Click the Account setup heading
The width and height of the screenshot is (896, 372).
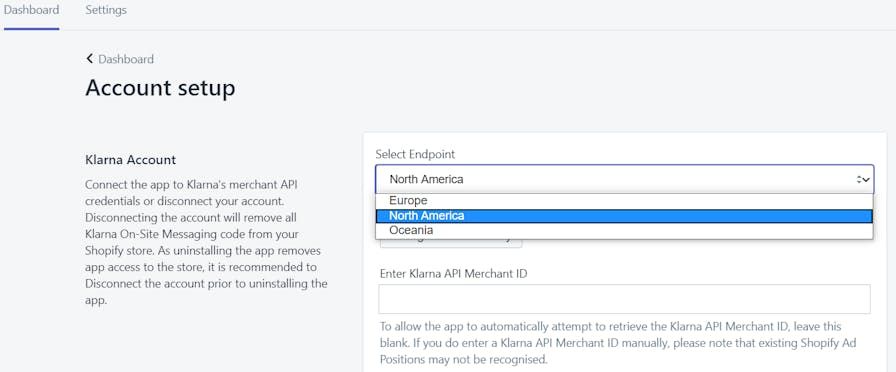tap(160, 88)
